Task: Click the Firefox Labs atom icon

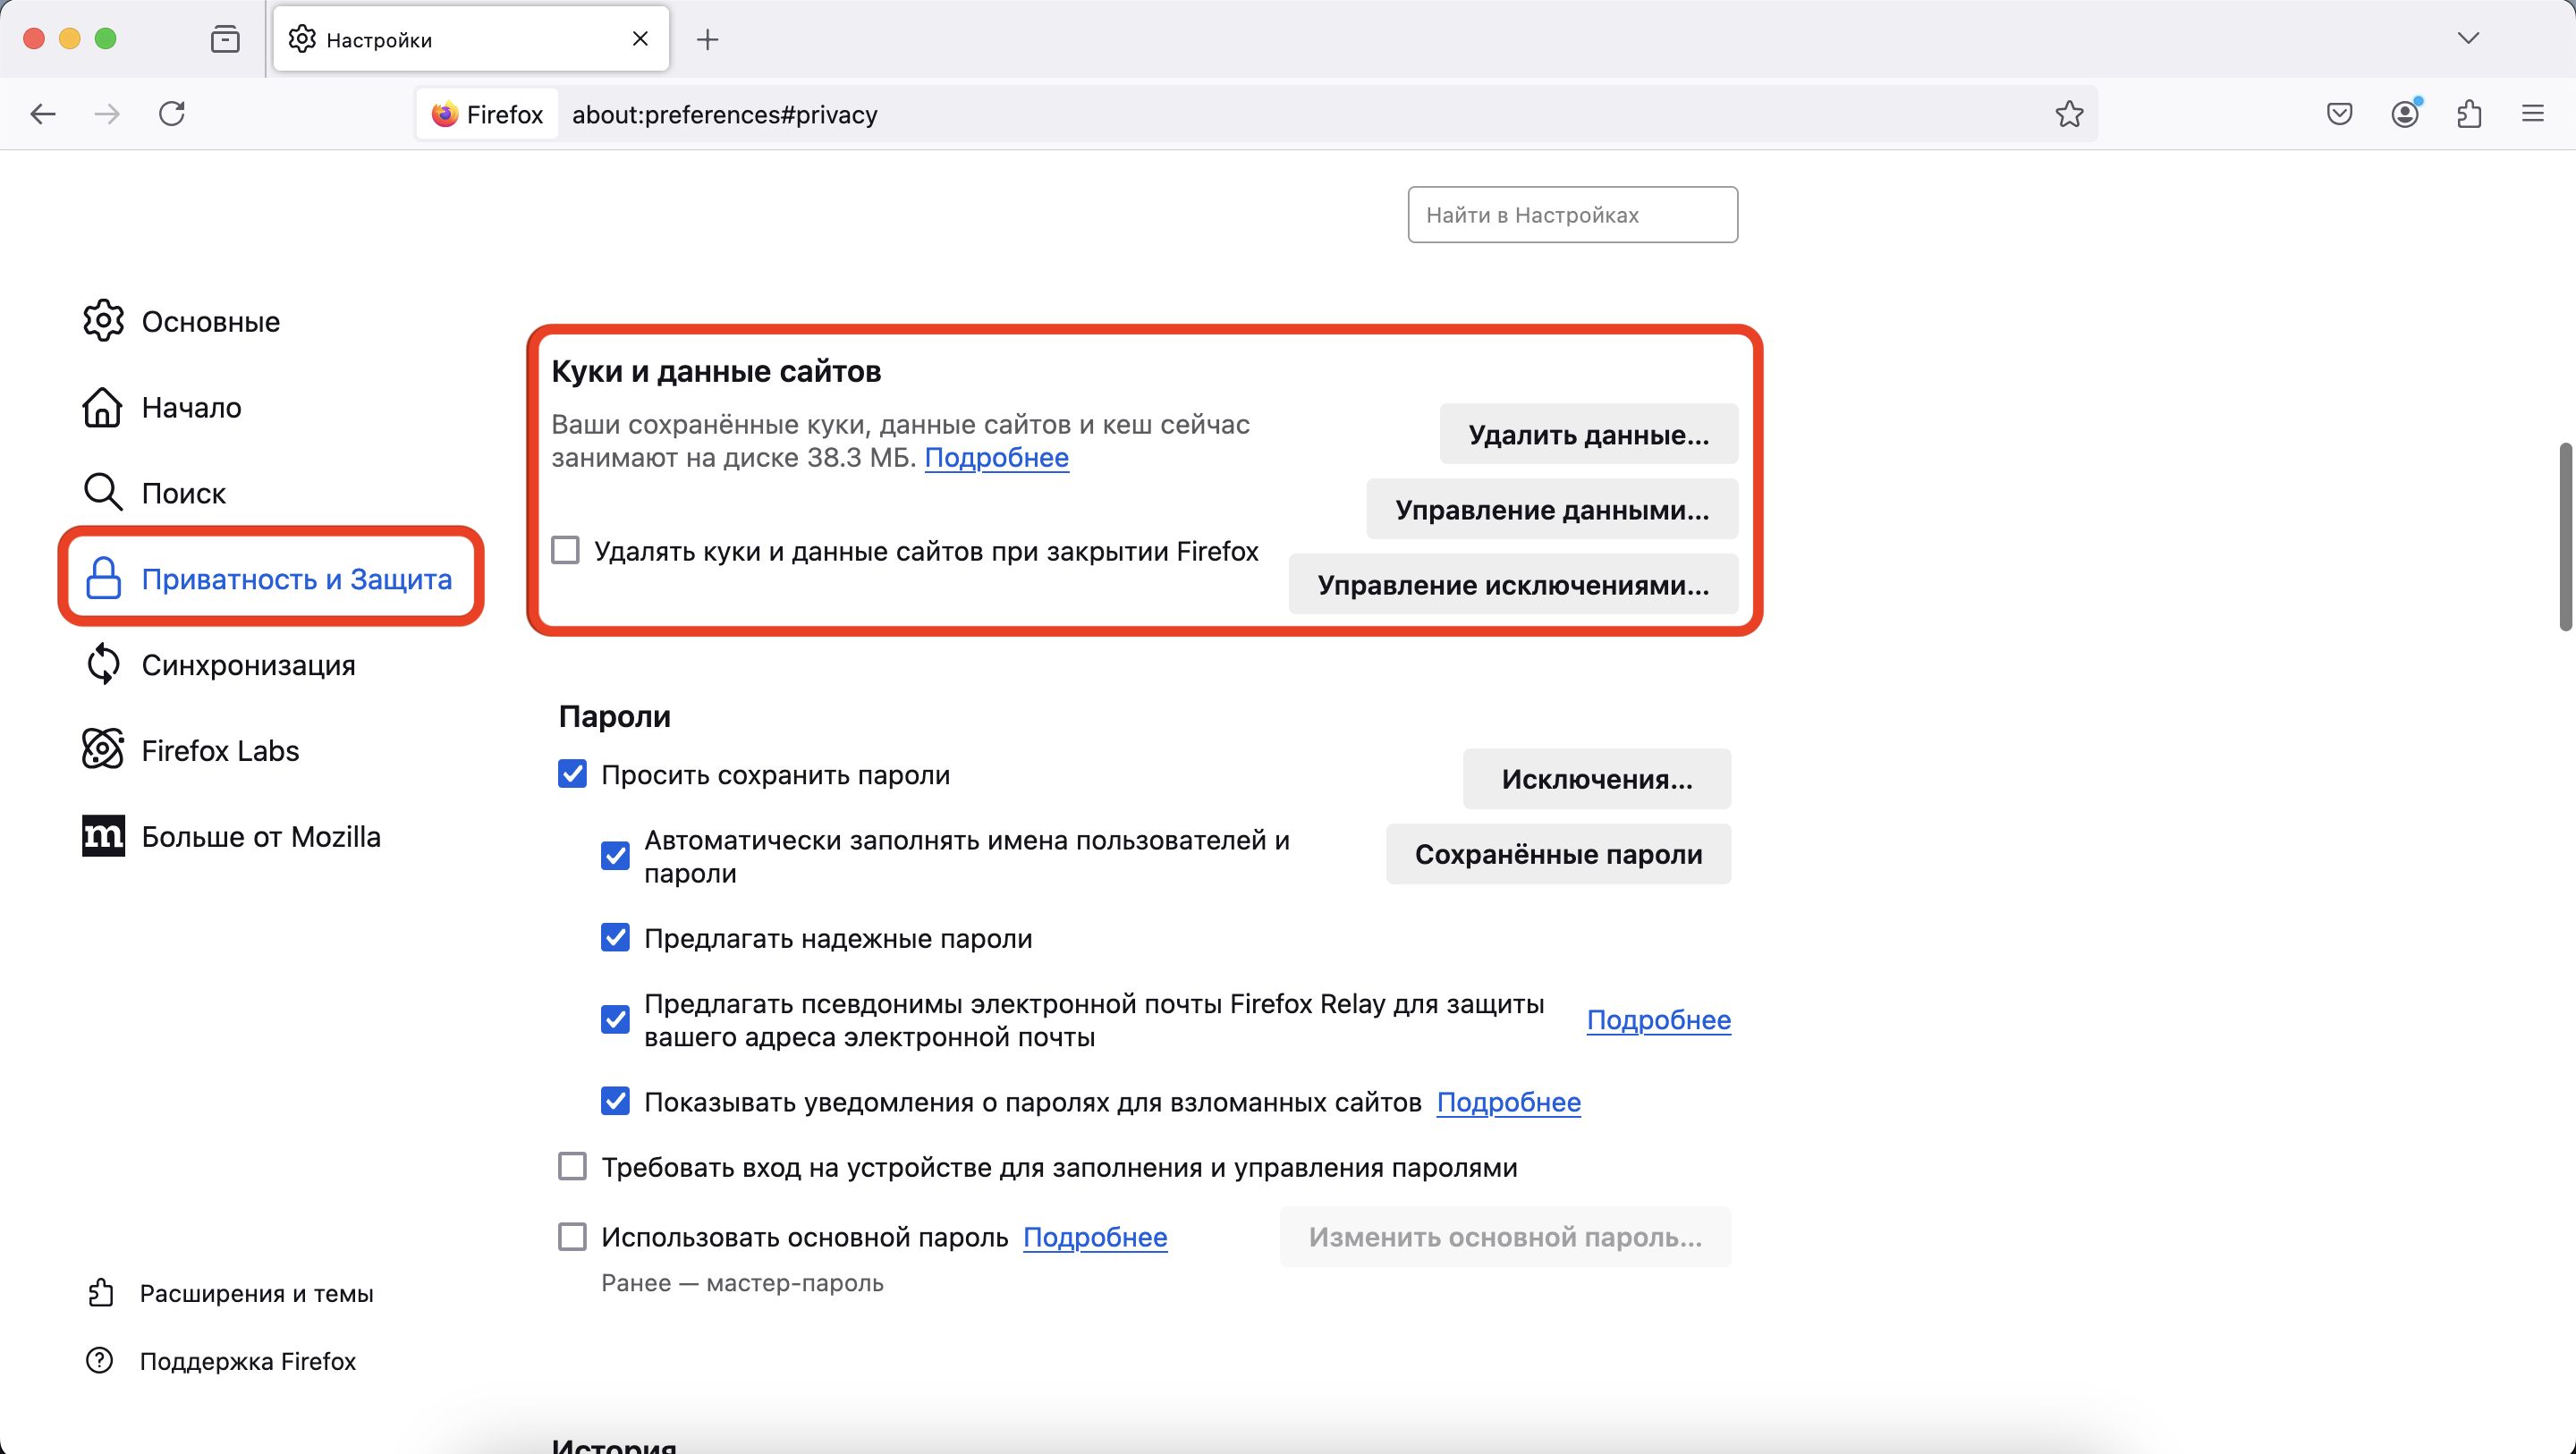Action: 103,750
